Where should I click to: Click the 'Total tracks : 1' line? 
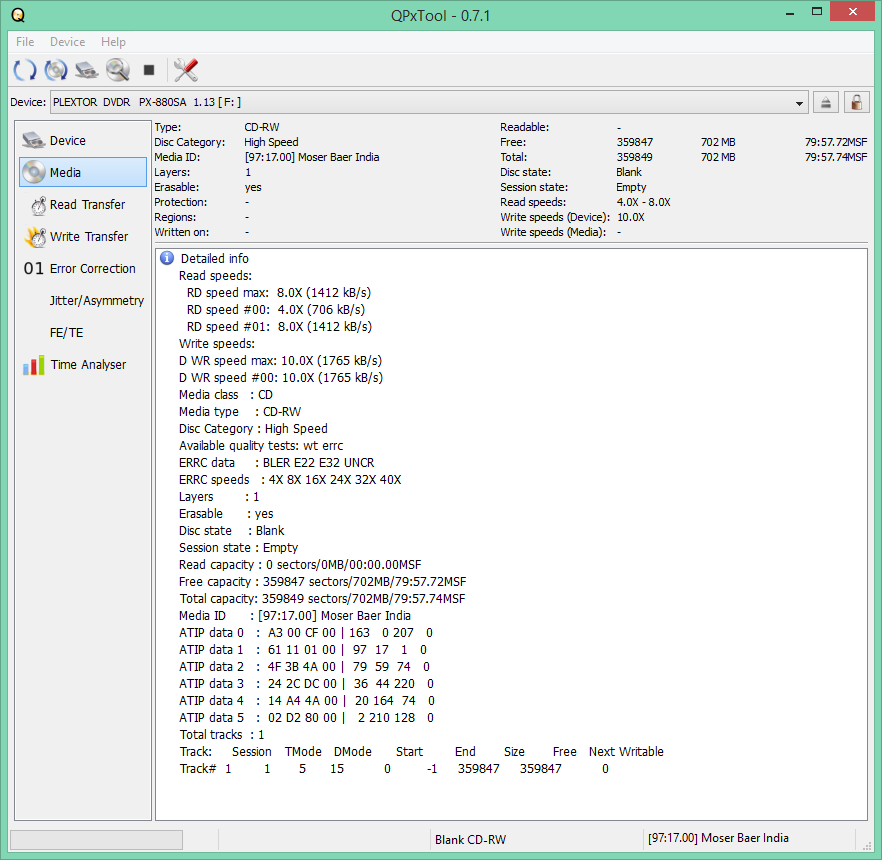pos(222,735)
